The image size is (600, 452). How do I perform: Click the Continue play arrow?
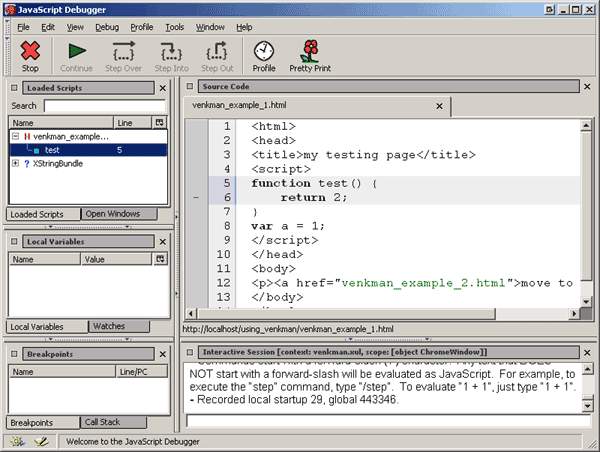77,51
